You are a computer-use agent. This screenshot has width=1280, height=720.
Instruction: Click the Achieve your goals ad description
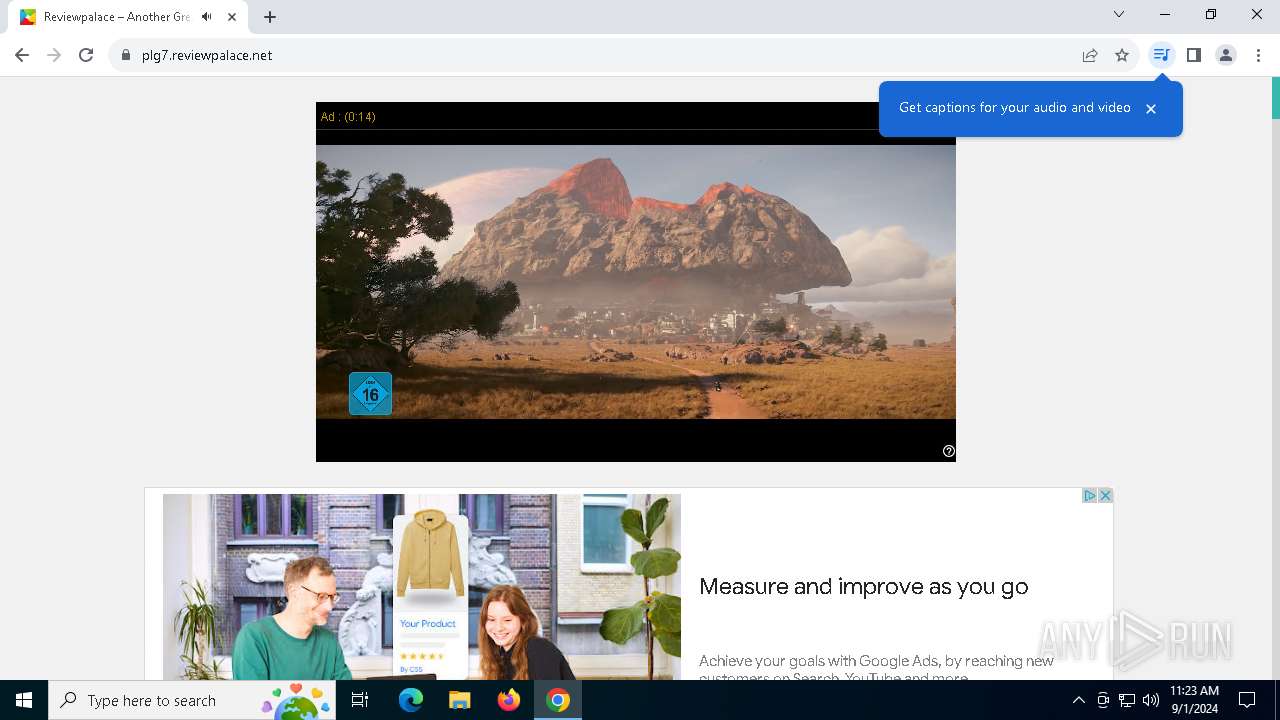coord(877,668)
